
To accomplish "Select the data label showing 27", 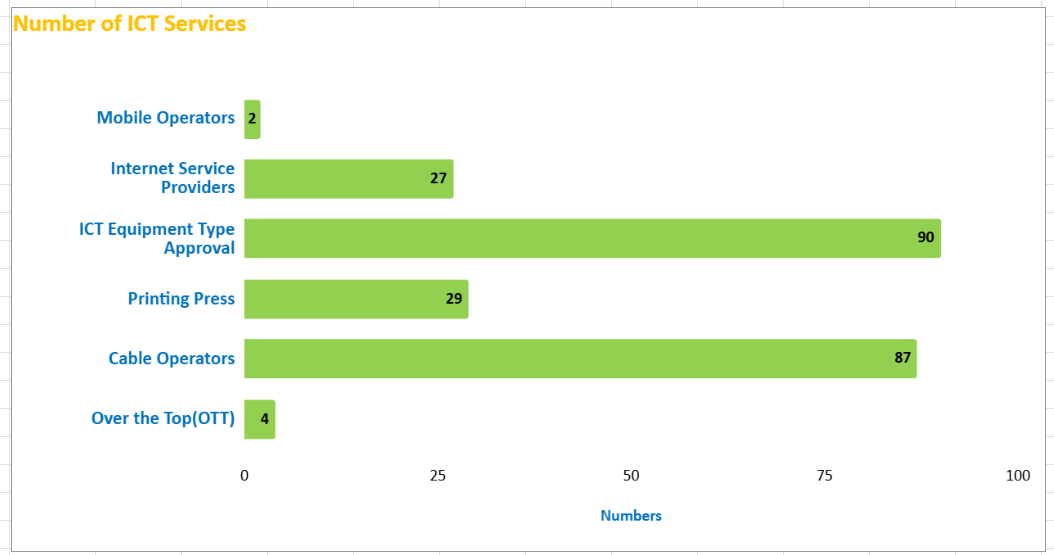I will [x=438, y=178].
